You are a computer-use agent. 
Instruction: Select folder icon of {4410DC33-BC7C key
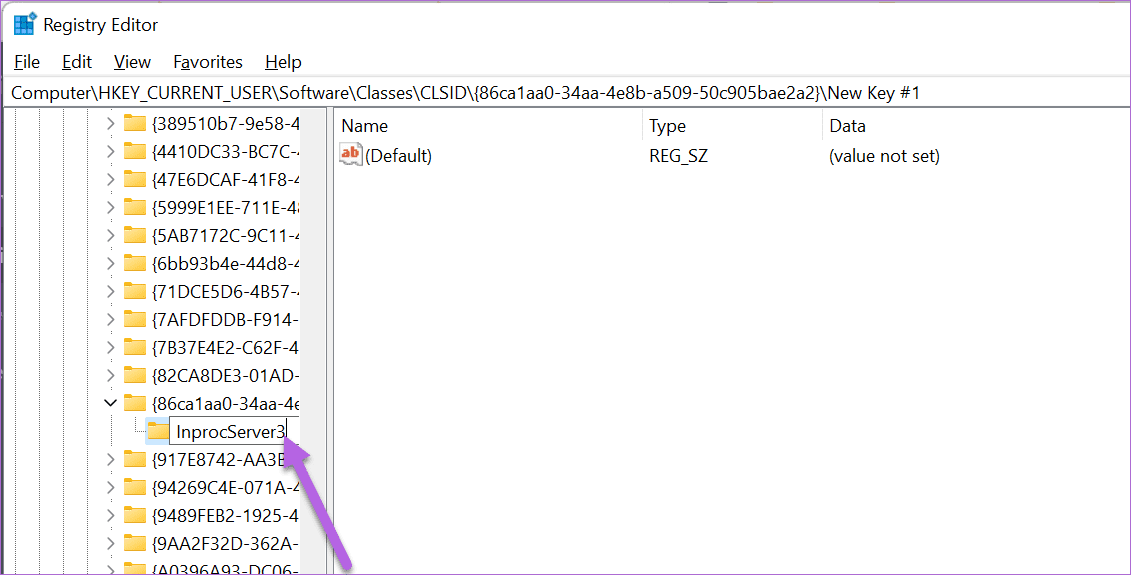135,151
